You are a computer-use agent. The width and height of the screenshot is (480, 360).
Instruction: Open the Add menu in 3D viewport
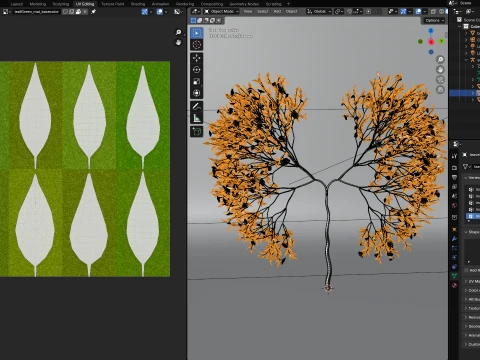point(277,11)
